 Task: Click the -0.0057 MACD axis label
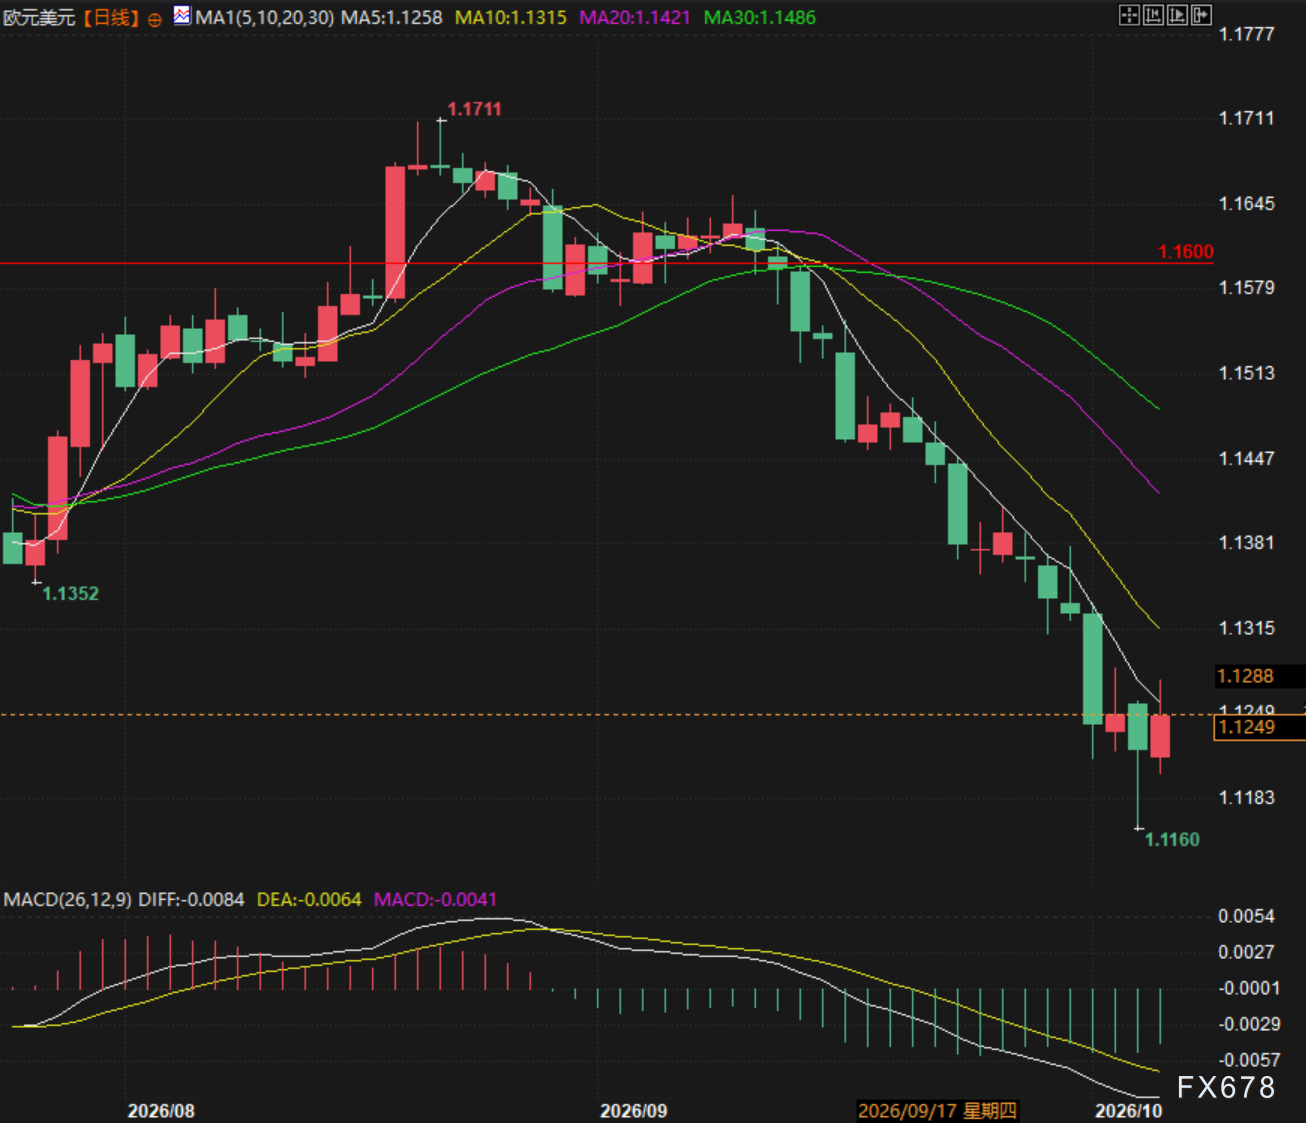(1248, 1060)
